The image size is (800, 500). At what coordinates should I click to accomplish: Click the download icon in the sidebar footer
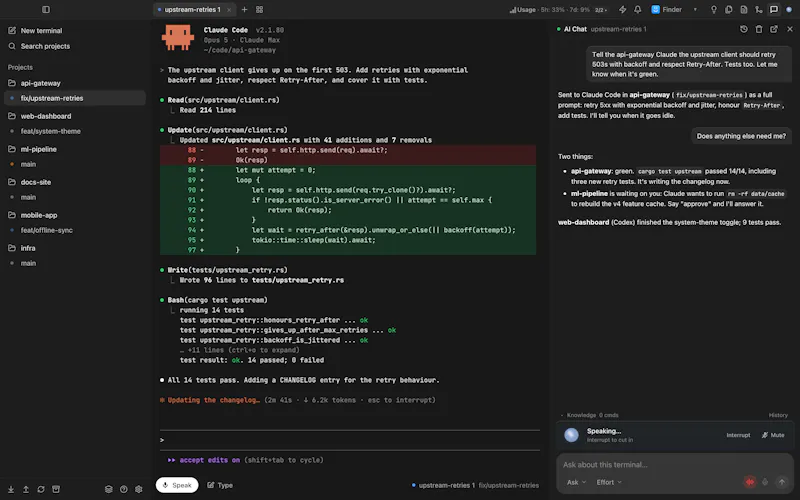point(11,489)
